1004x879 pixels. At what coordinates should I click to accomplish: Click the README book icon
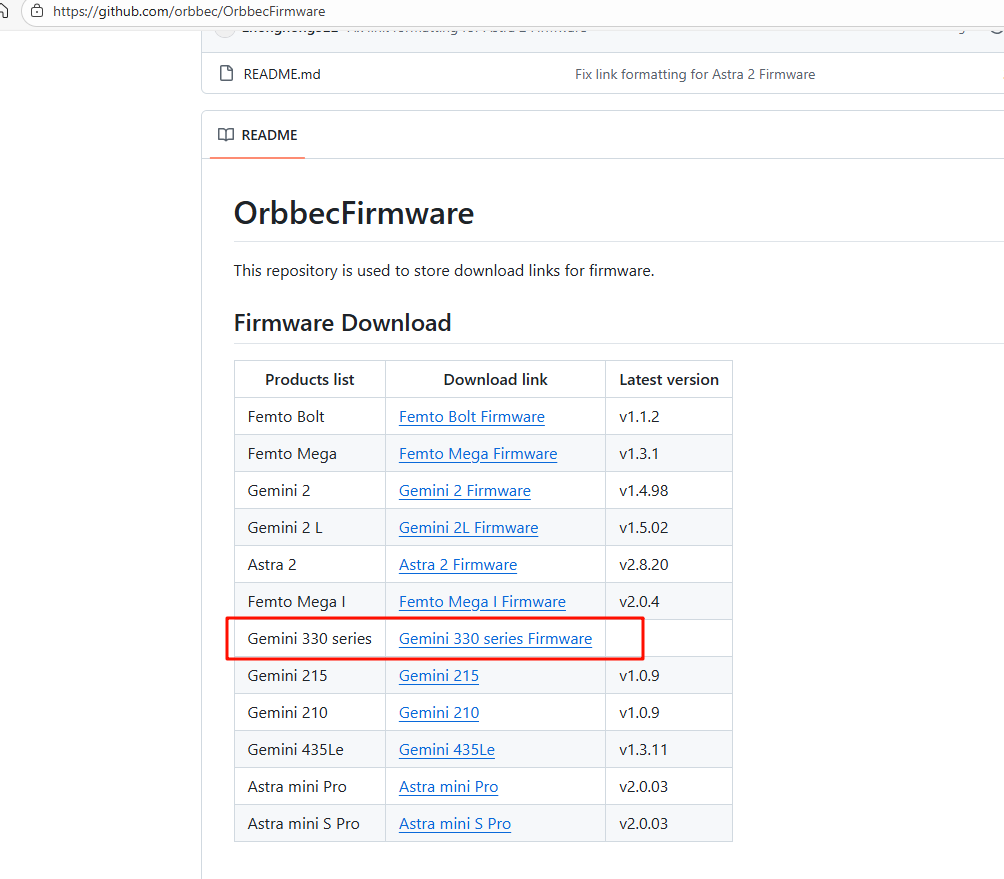pos(226,135)
